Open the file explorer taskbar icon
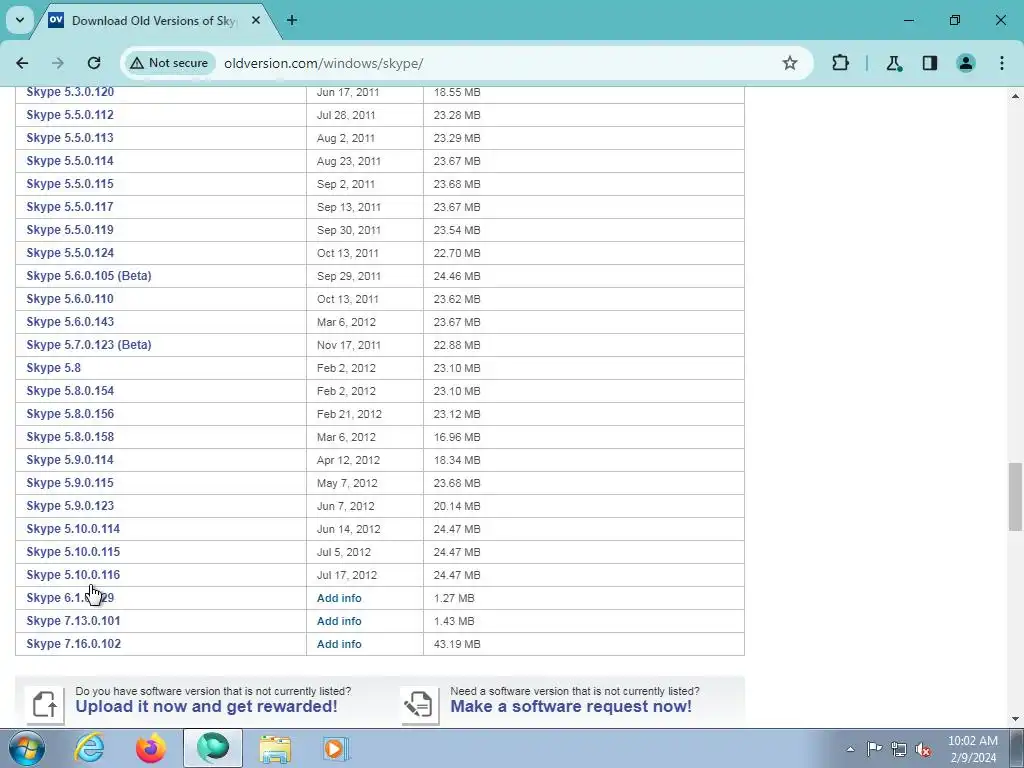 tap(275, 748)
